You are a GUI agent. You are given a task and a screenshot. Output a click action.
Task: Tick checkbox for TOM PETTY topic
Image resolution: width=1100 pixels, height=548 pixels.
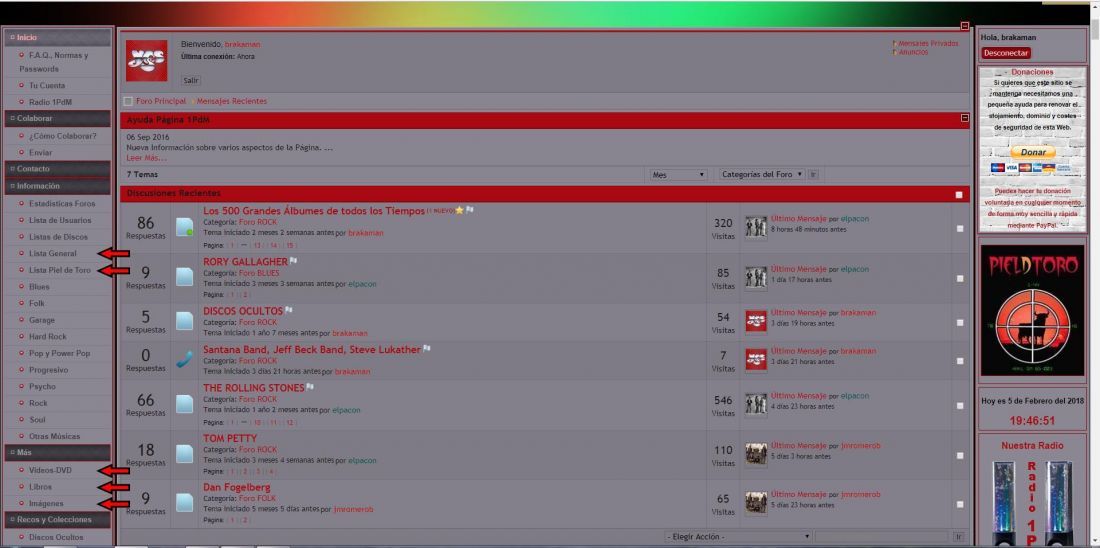[x=960, y=455]
